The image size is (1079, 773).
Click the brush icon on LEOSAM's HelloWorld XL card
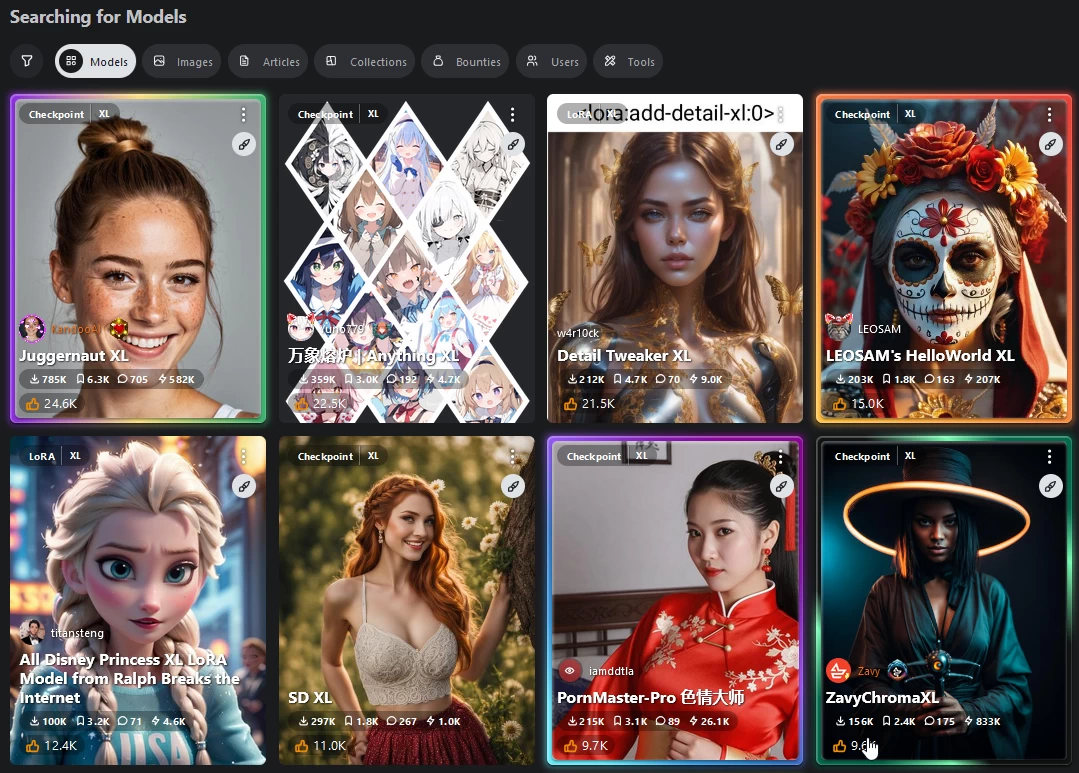pyautogui.click(x=1051, y=145)
